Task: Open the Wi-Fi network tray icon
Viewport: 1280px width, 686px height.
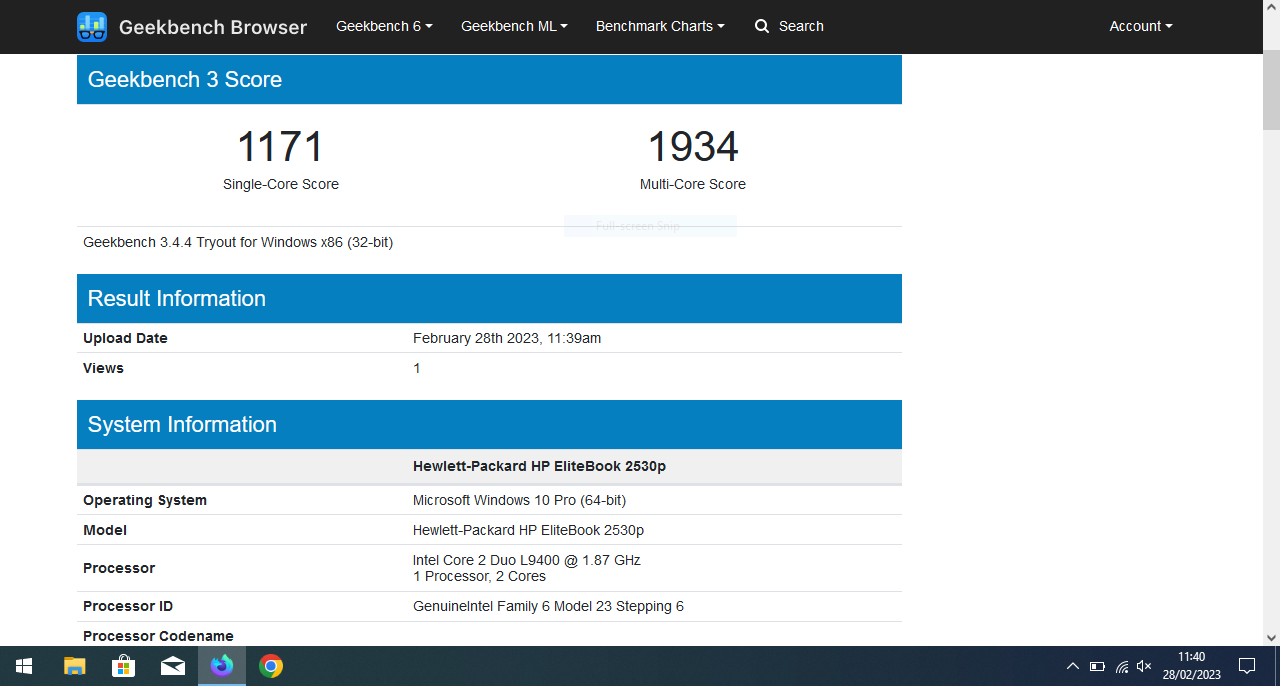Action: (1121, 666)
